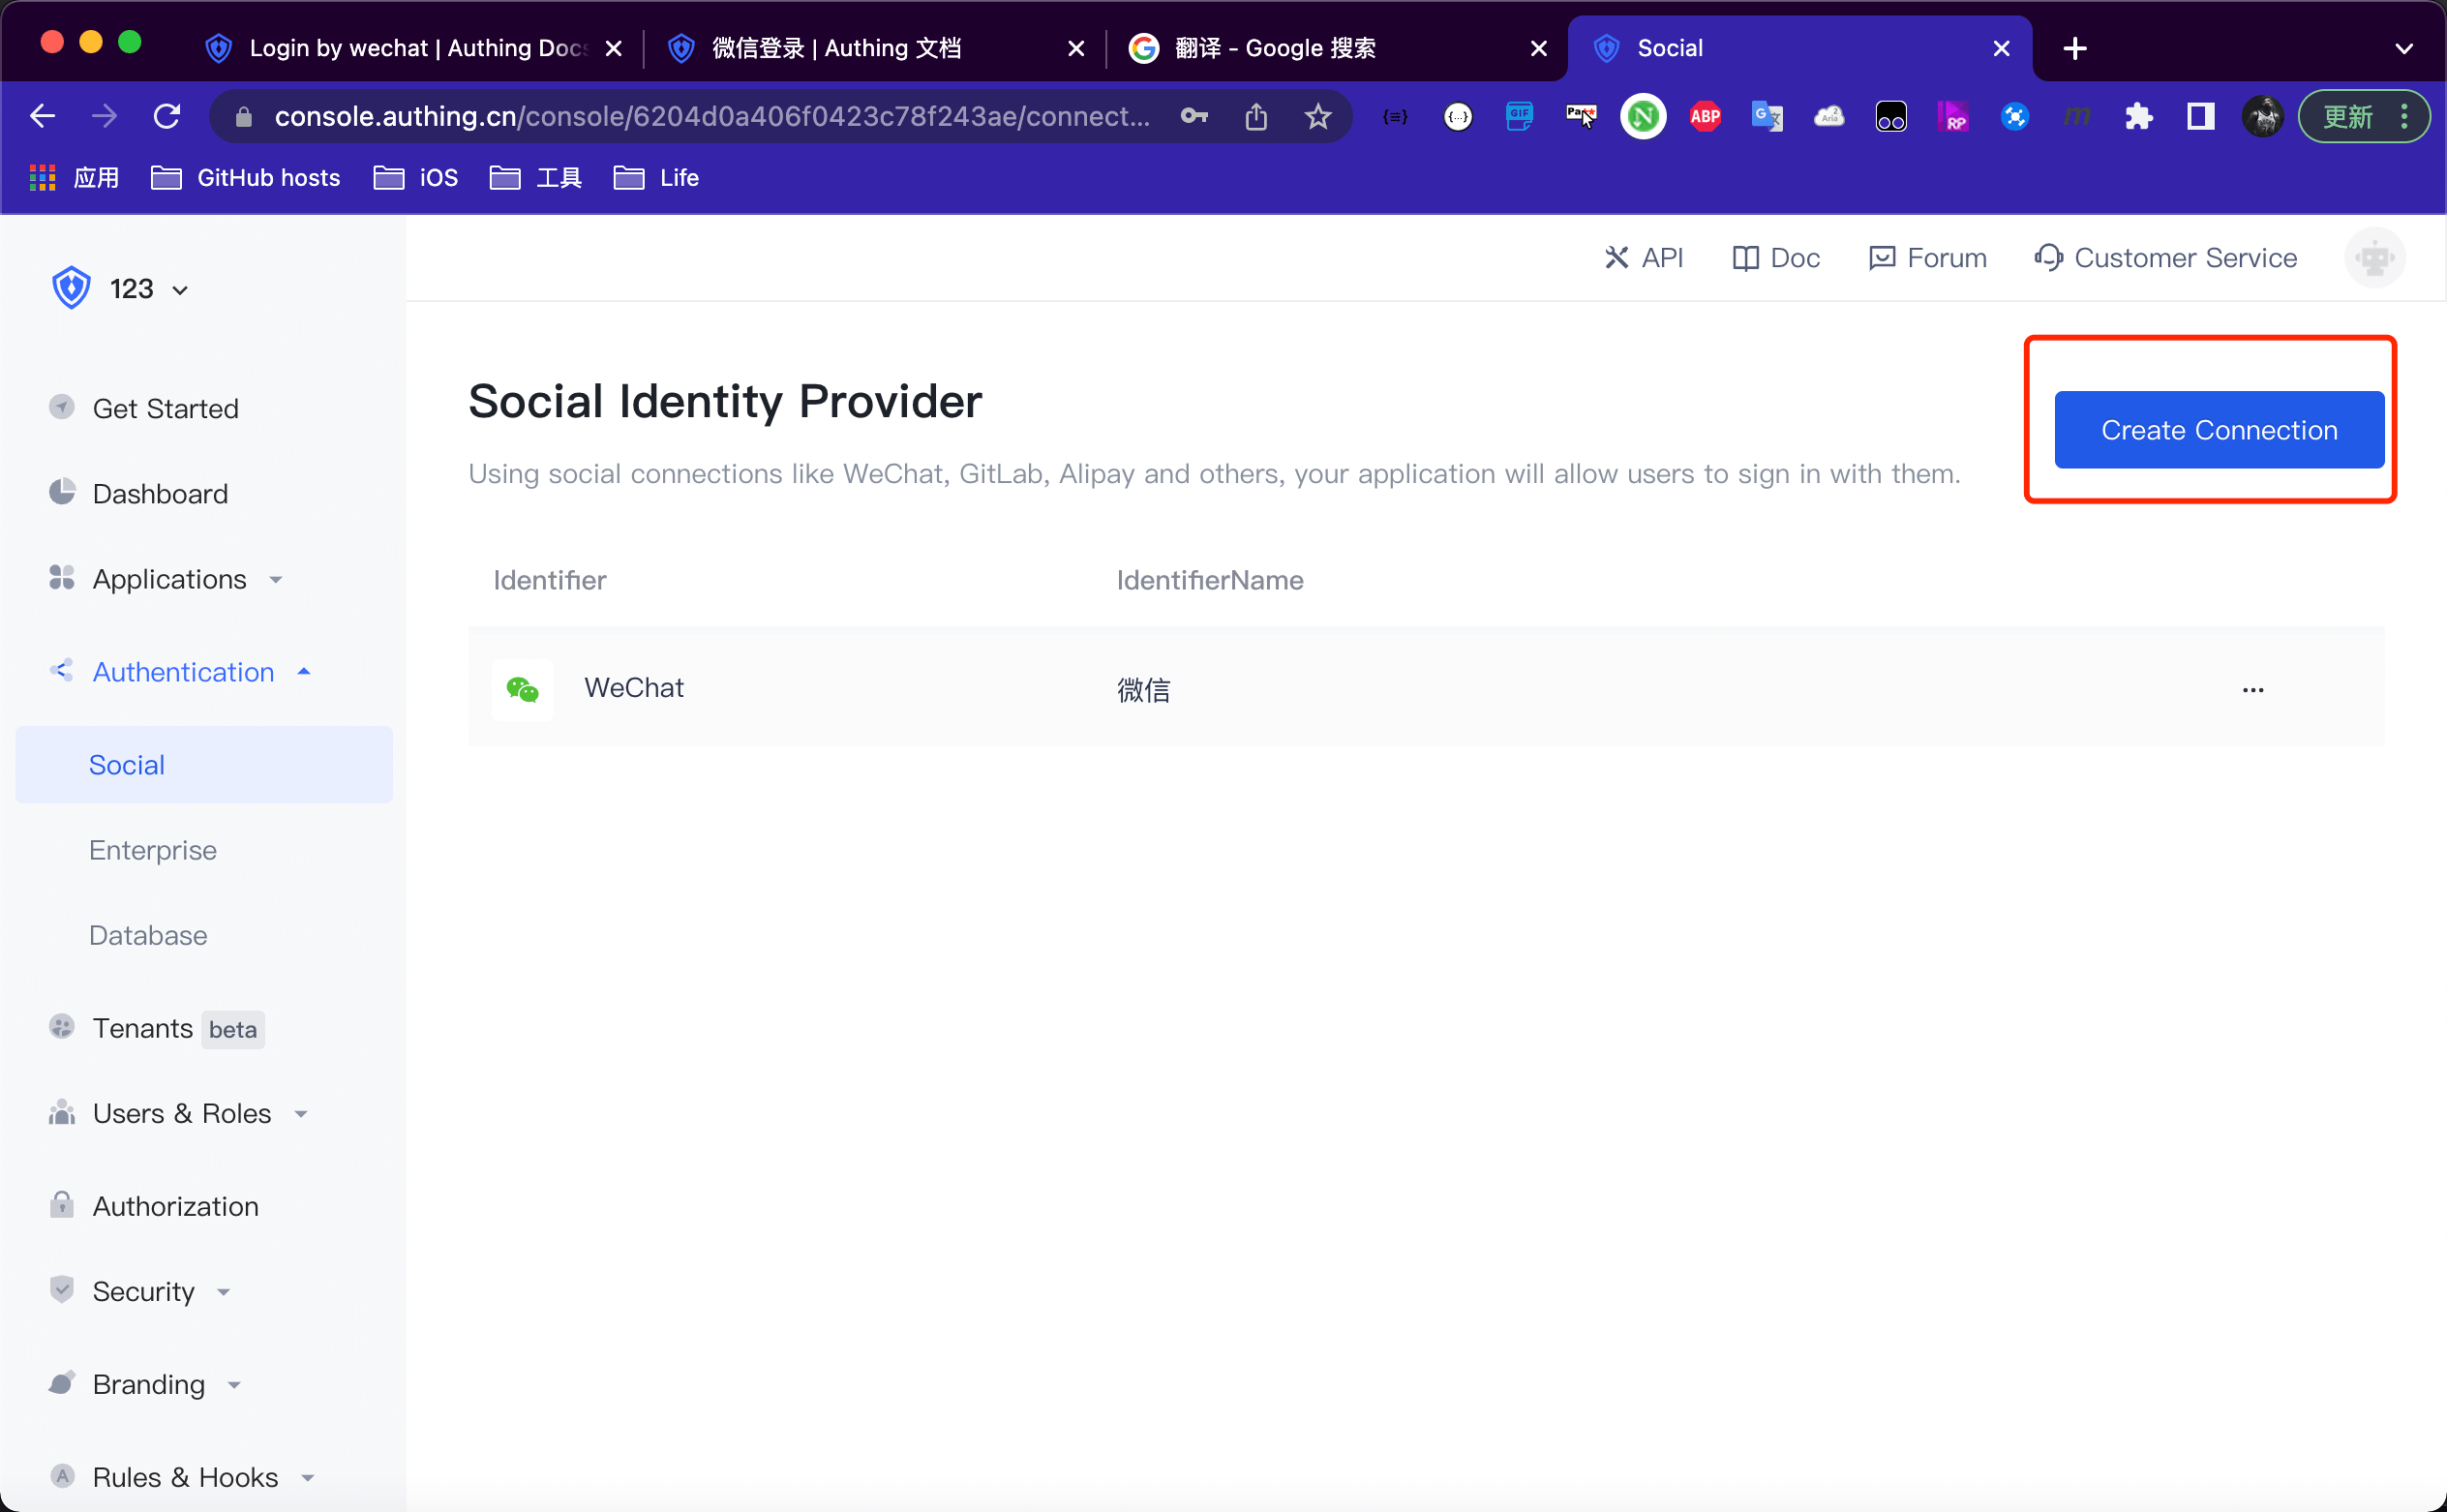
Task: Click the Authing shield logo in sidebar
Action: 71,288
